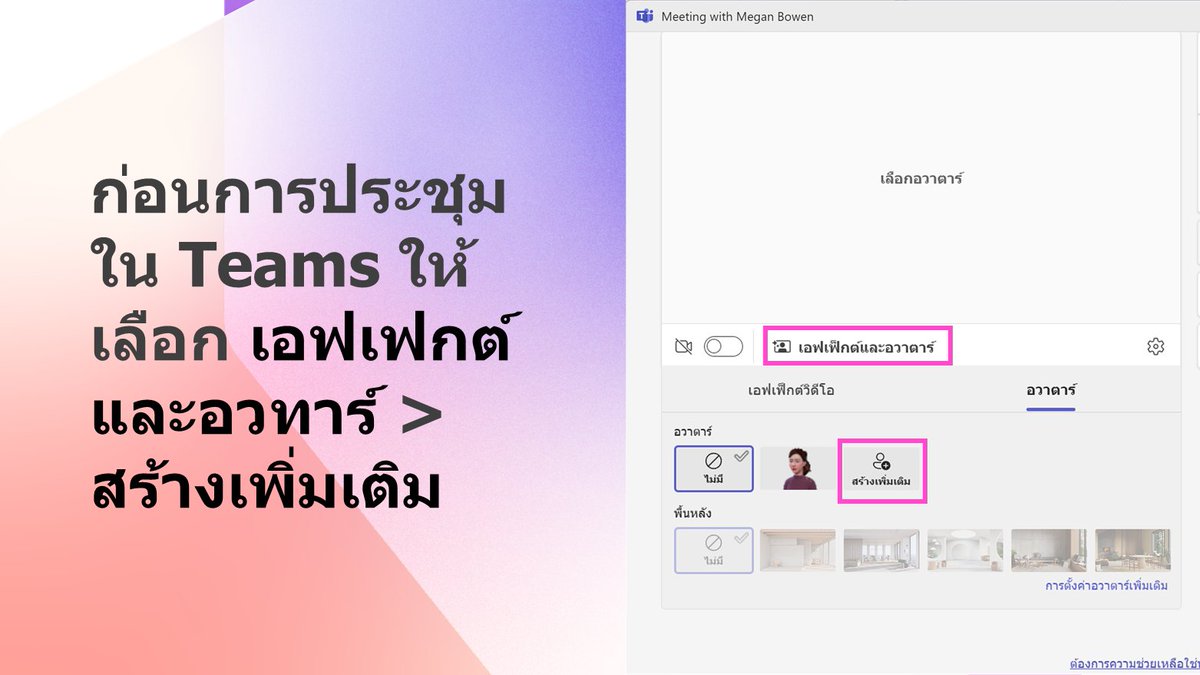Pick the fourth room background thumbnail
Screen dimensions: 1200x675
click(x=1049, y=550)
